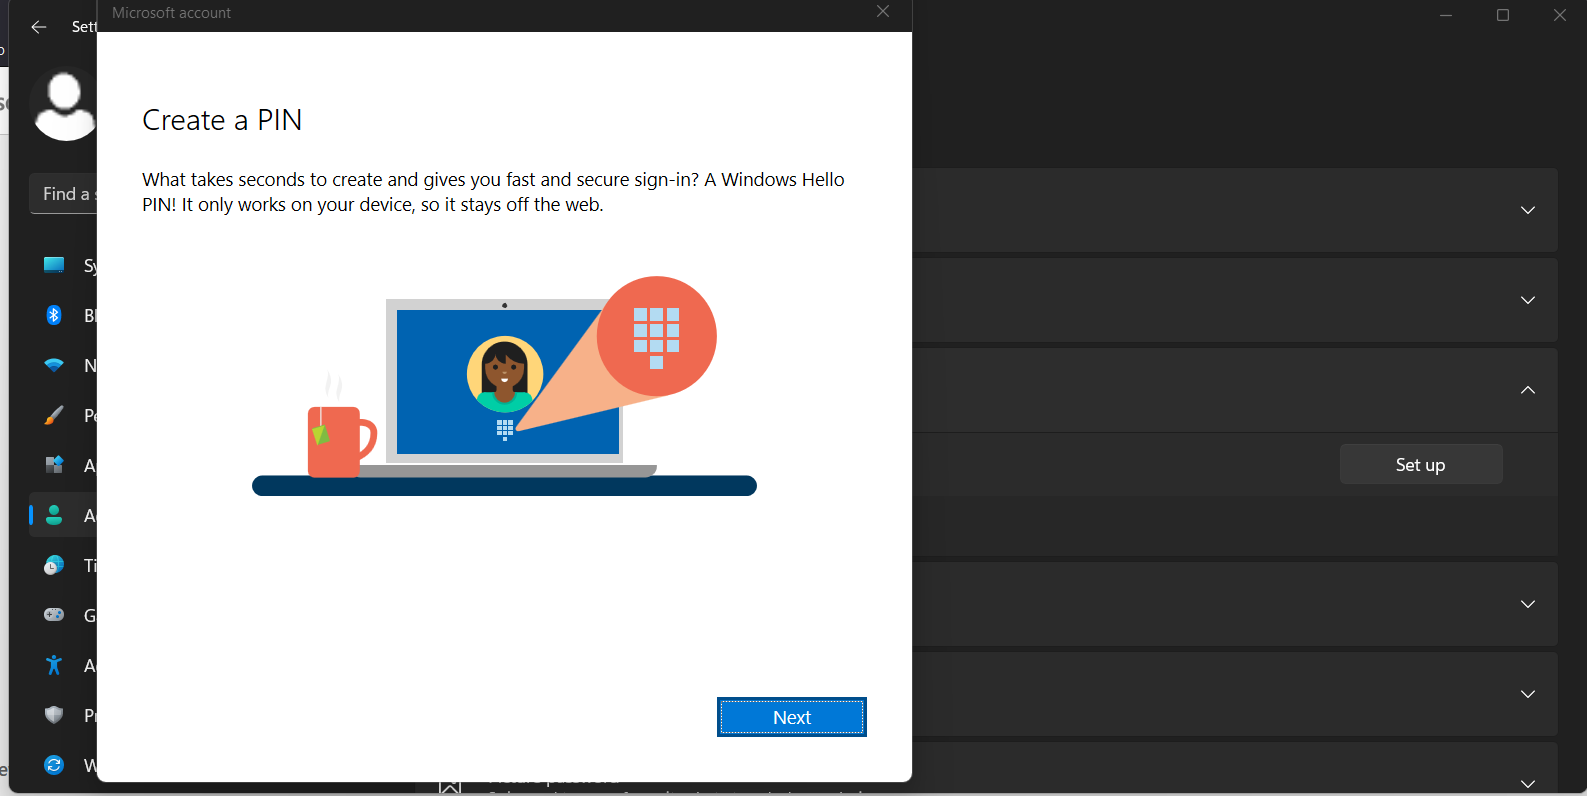
Task: Click the Next button in PIN dialog
Action: pyautogui.click(x=792, y=717)
